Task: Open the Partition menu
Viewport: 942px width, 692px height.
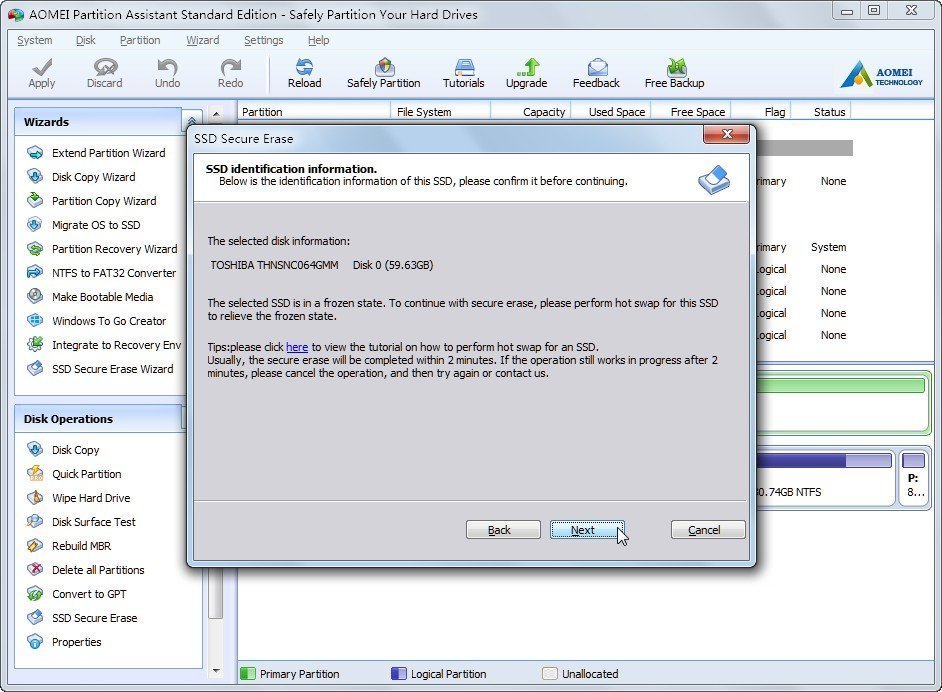Action: coord(140,40)
